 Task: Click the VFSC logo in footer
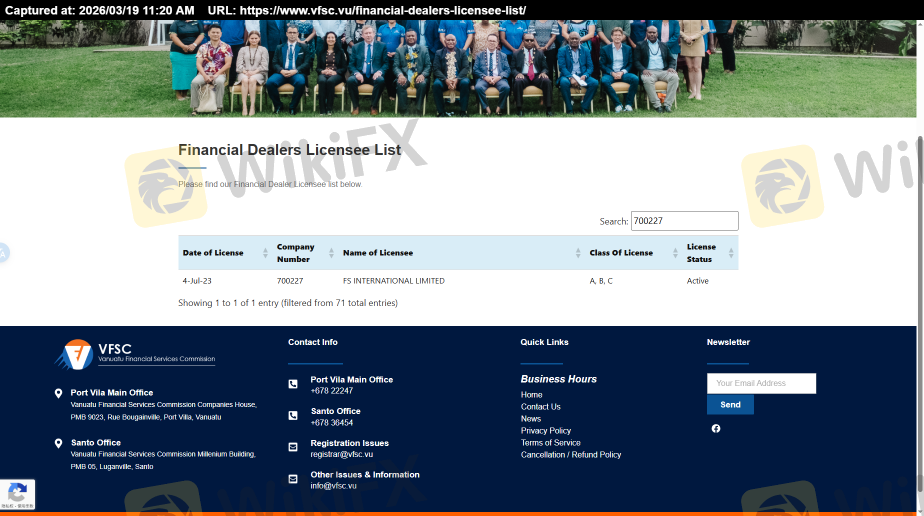pos(134,353)
